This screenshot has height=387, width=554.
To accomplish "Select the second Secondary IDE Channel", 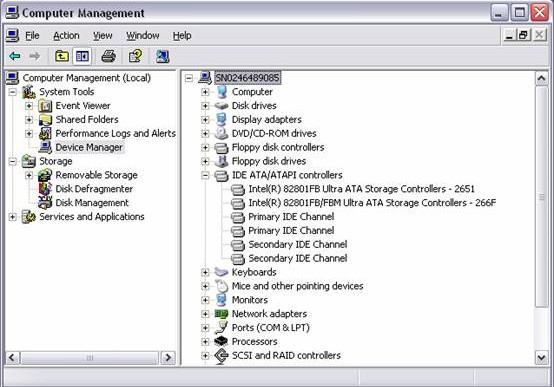I will [x=298, y=258].
